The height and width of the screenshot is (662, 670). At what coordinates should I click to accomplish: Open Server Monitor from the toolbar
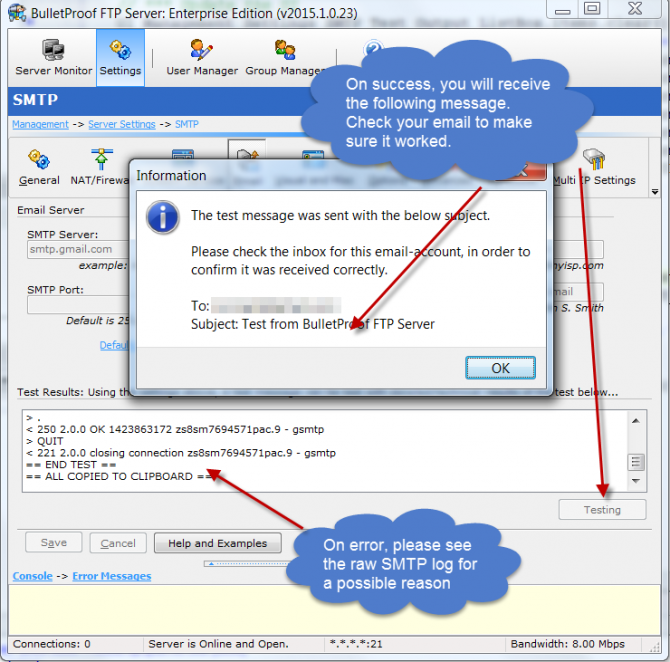click(53, 58)
